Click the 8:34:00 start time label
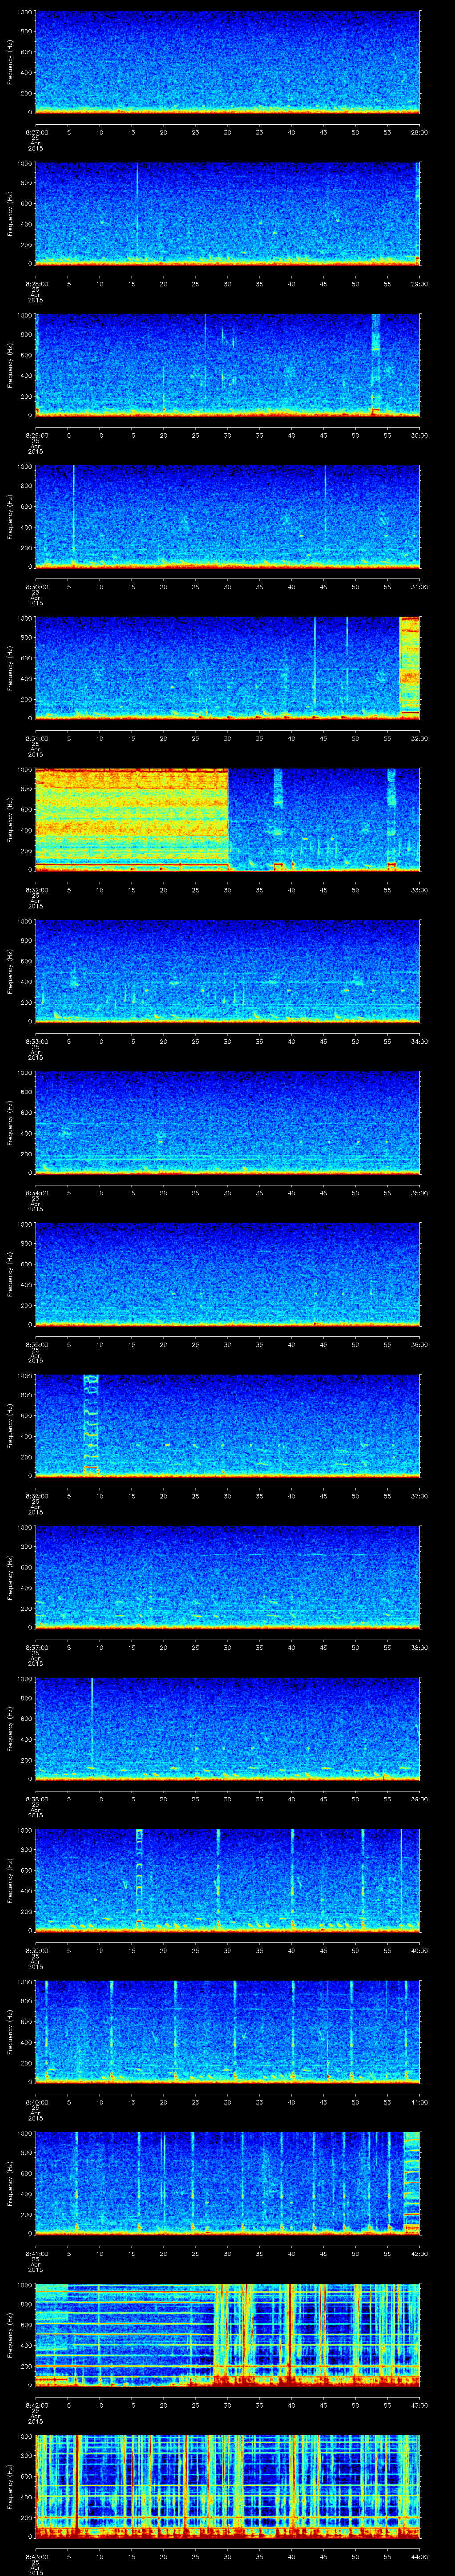 pos(36,1193)
